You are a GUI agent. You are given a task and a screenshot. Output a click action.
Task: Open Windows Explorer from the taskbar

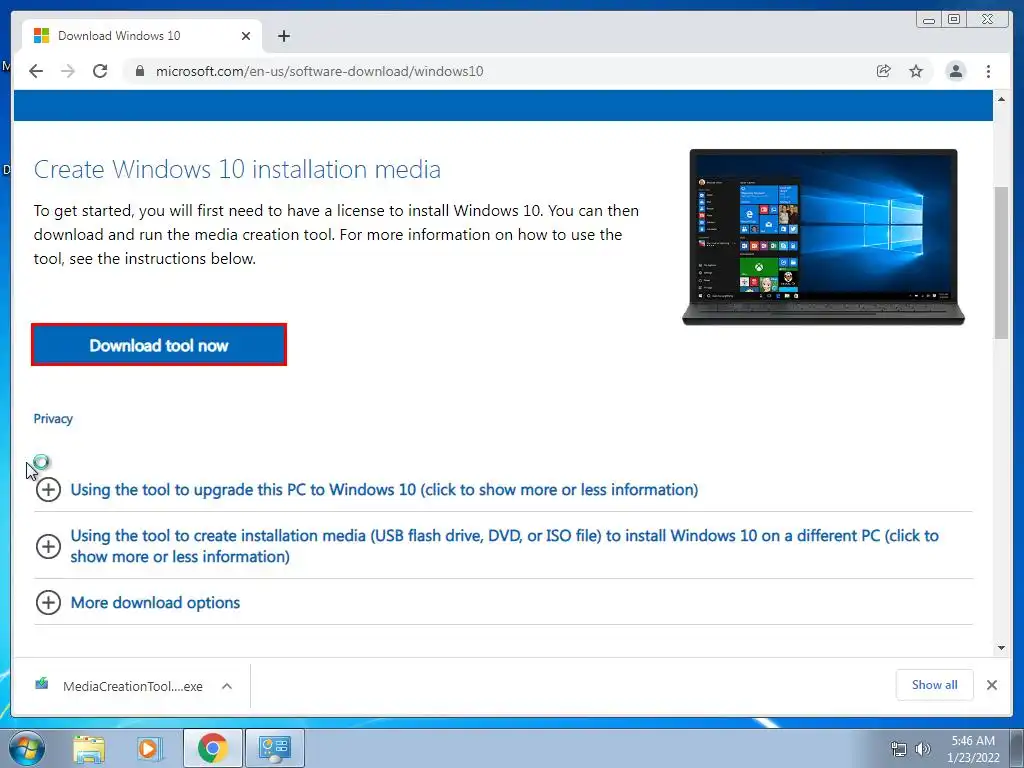point(89,748)
